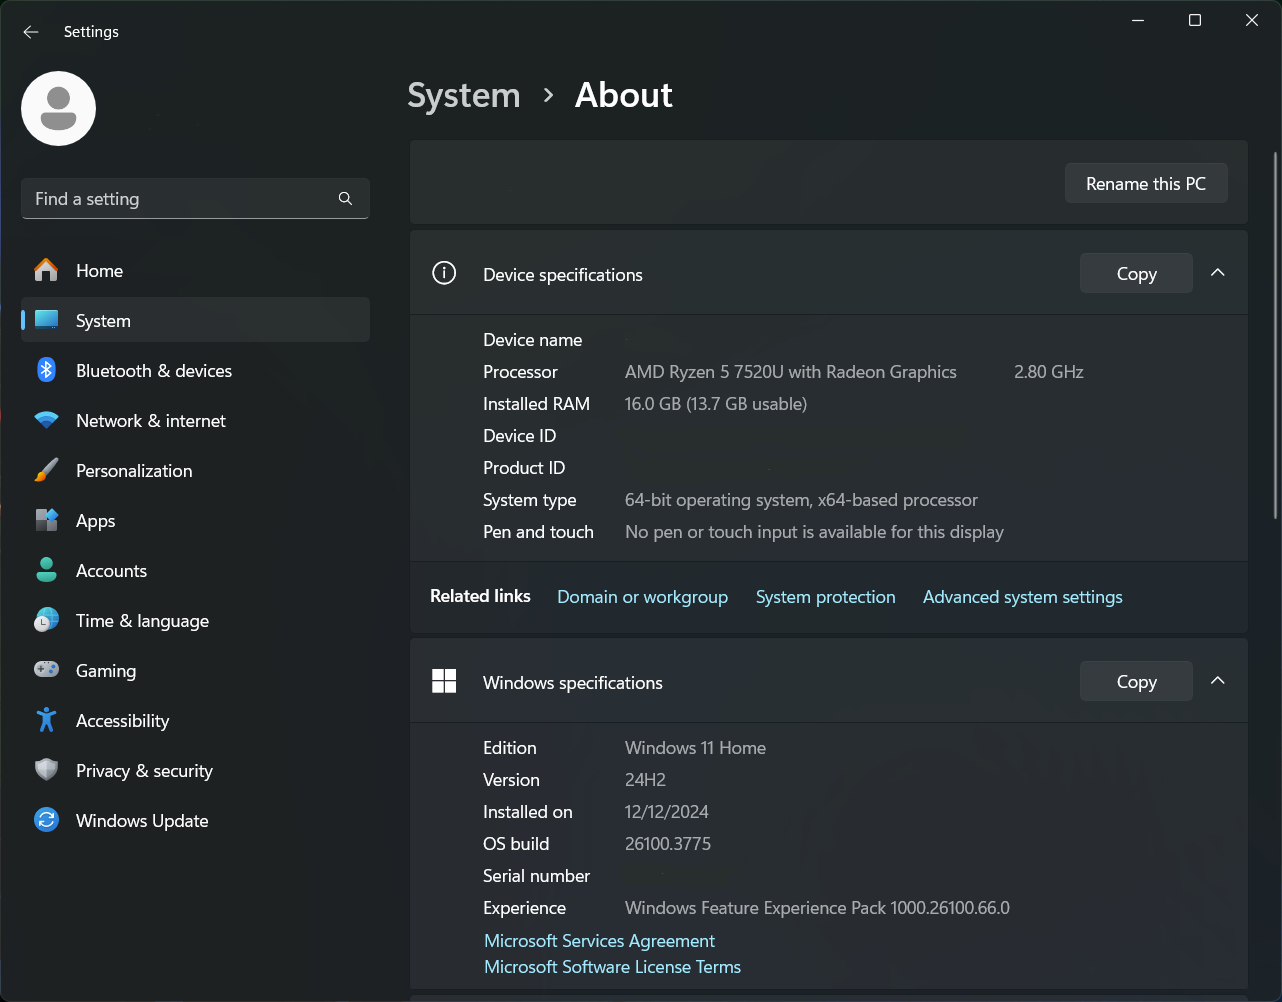Open Network & internet settings
Screen dimensions: 1282x1002
click(x=150, y=420)
